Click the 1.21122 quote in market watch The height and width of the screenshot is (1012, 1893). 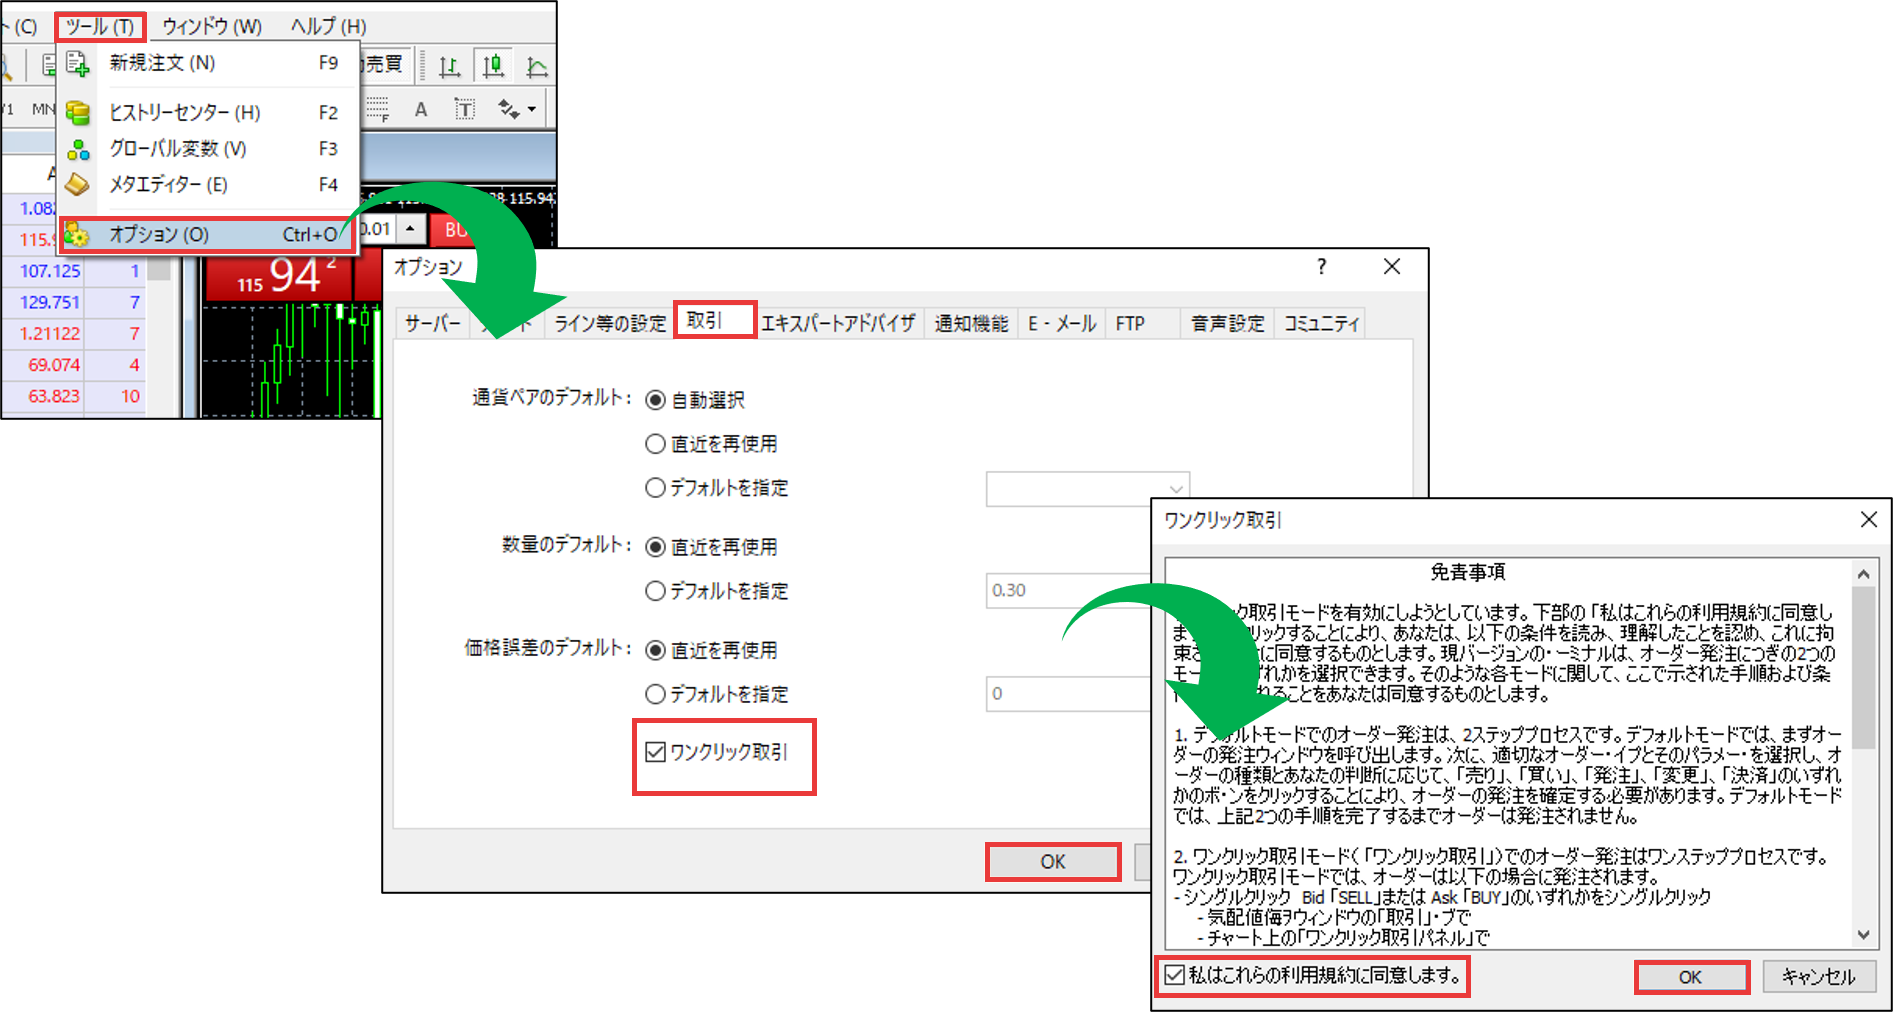50,334
